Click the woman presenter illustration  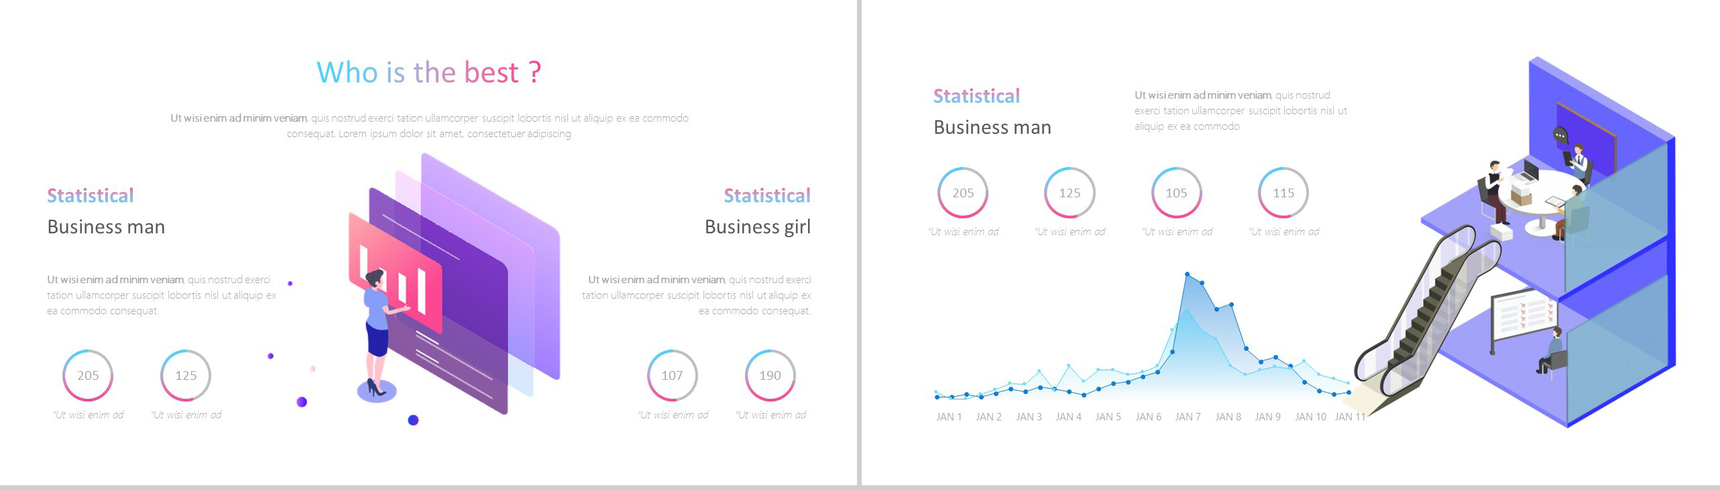coord(378,335)
